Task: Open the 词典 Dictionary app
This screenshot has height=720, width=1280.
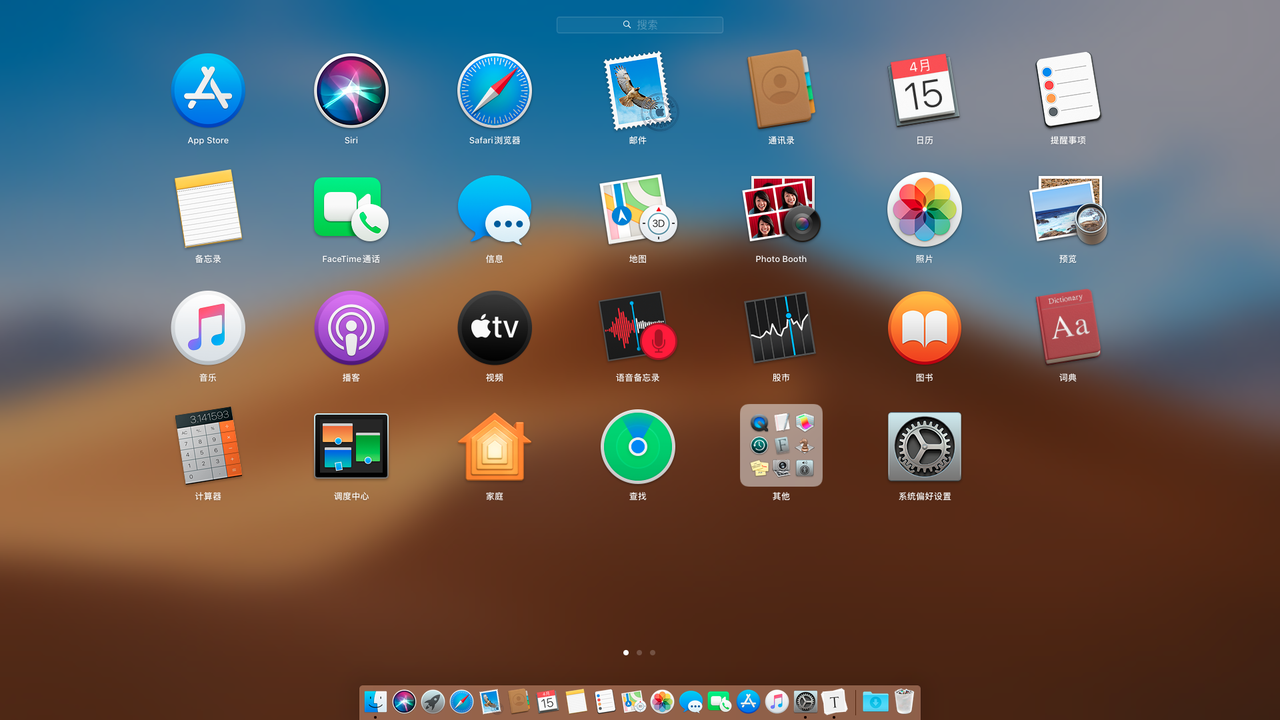Action: (1068, 328)
